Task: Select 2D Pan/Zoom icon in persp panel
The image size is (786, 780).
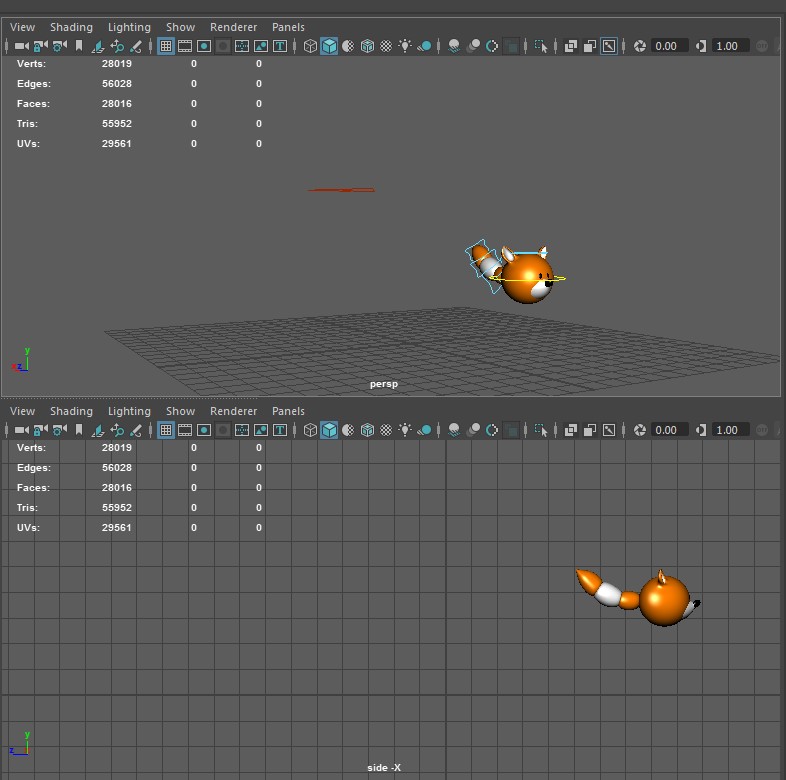Action: pos(117,46)
